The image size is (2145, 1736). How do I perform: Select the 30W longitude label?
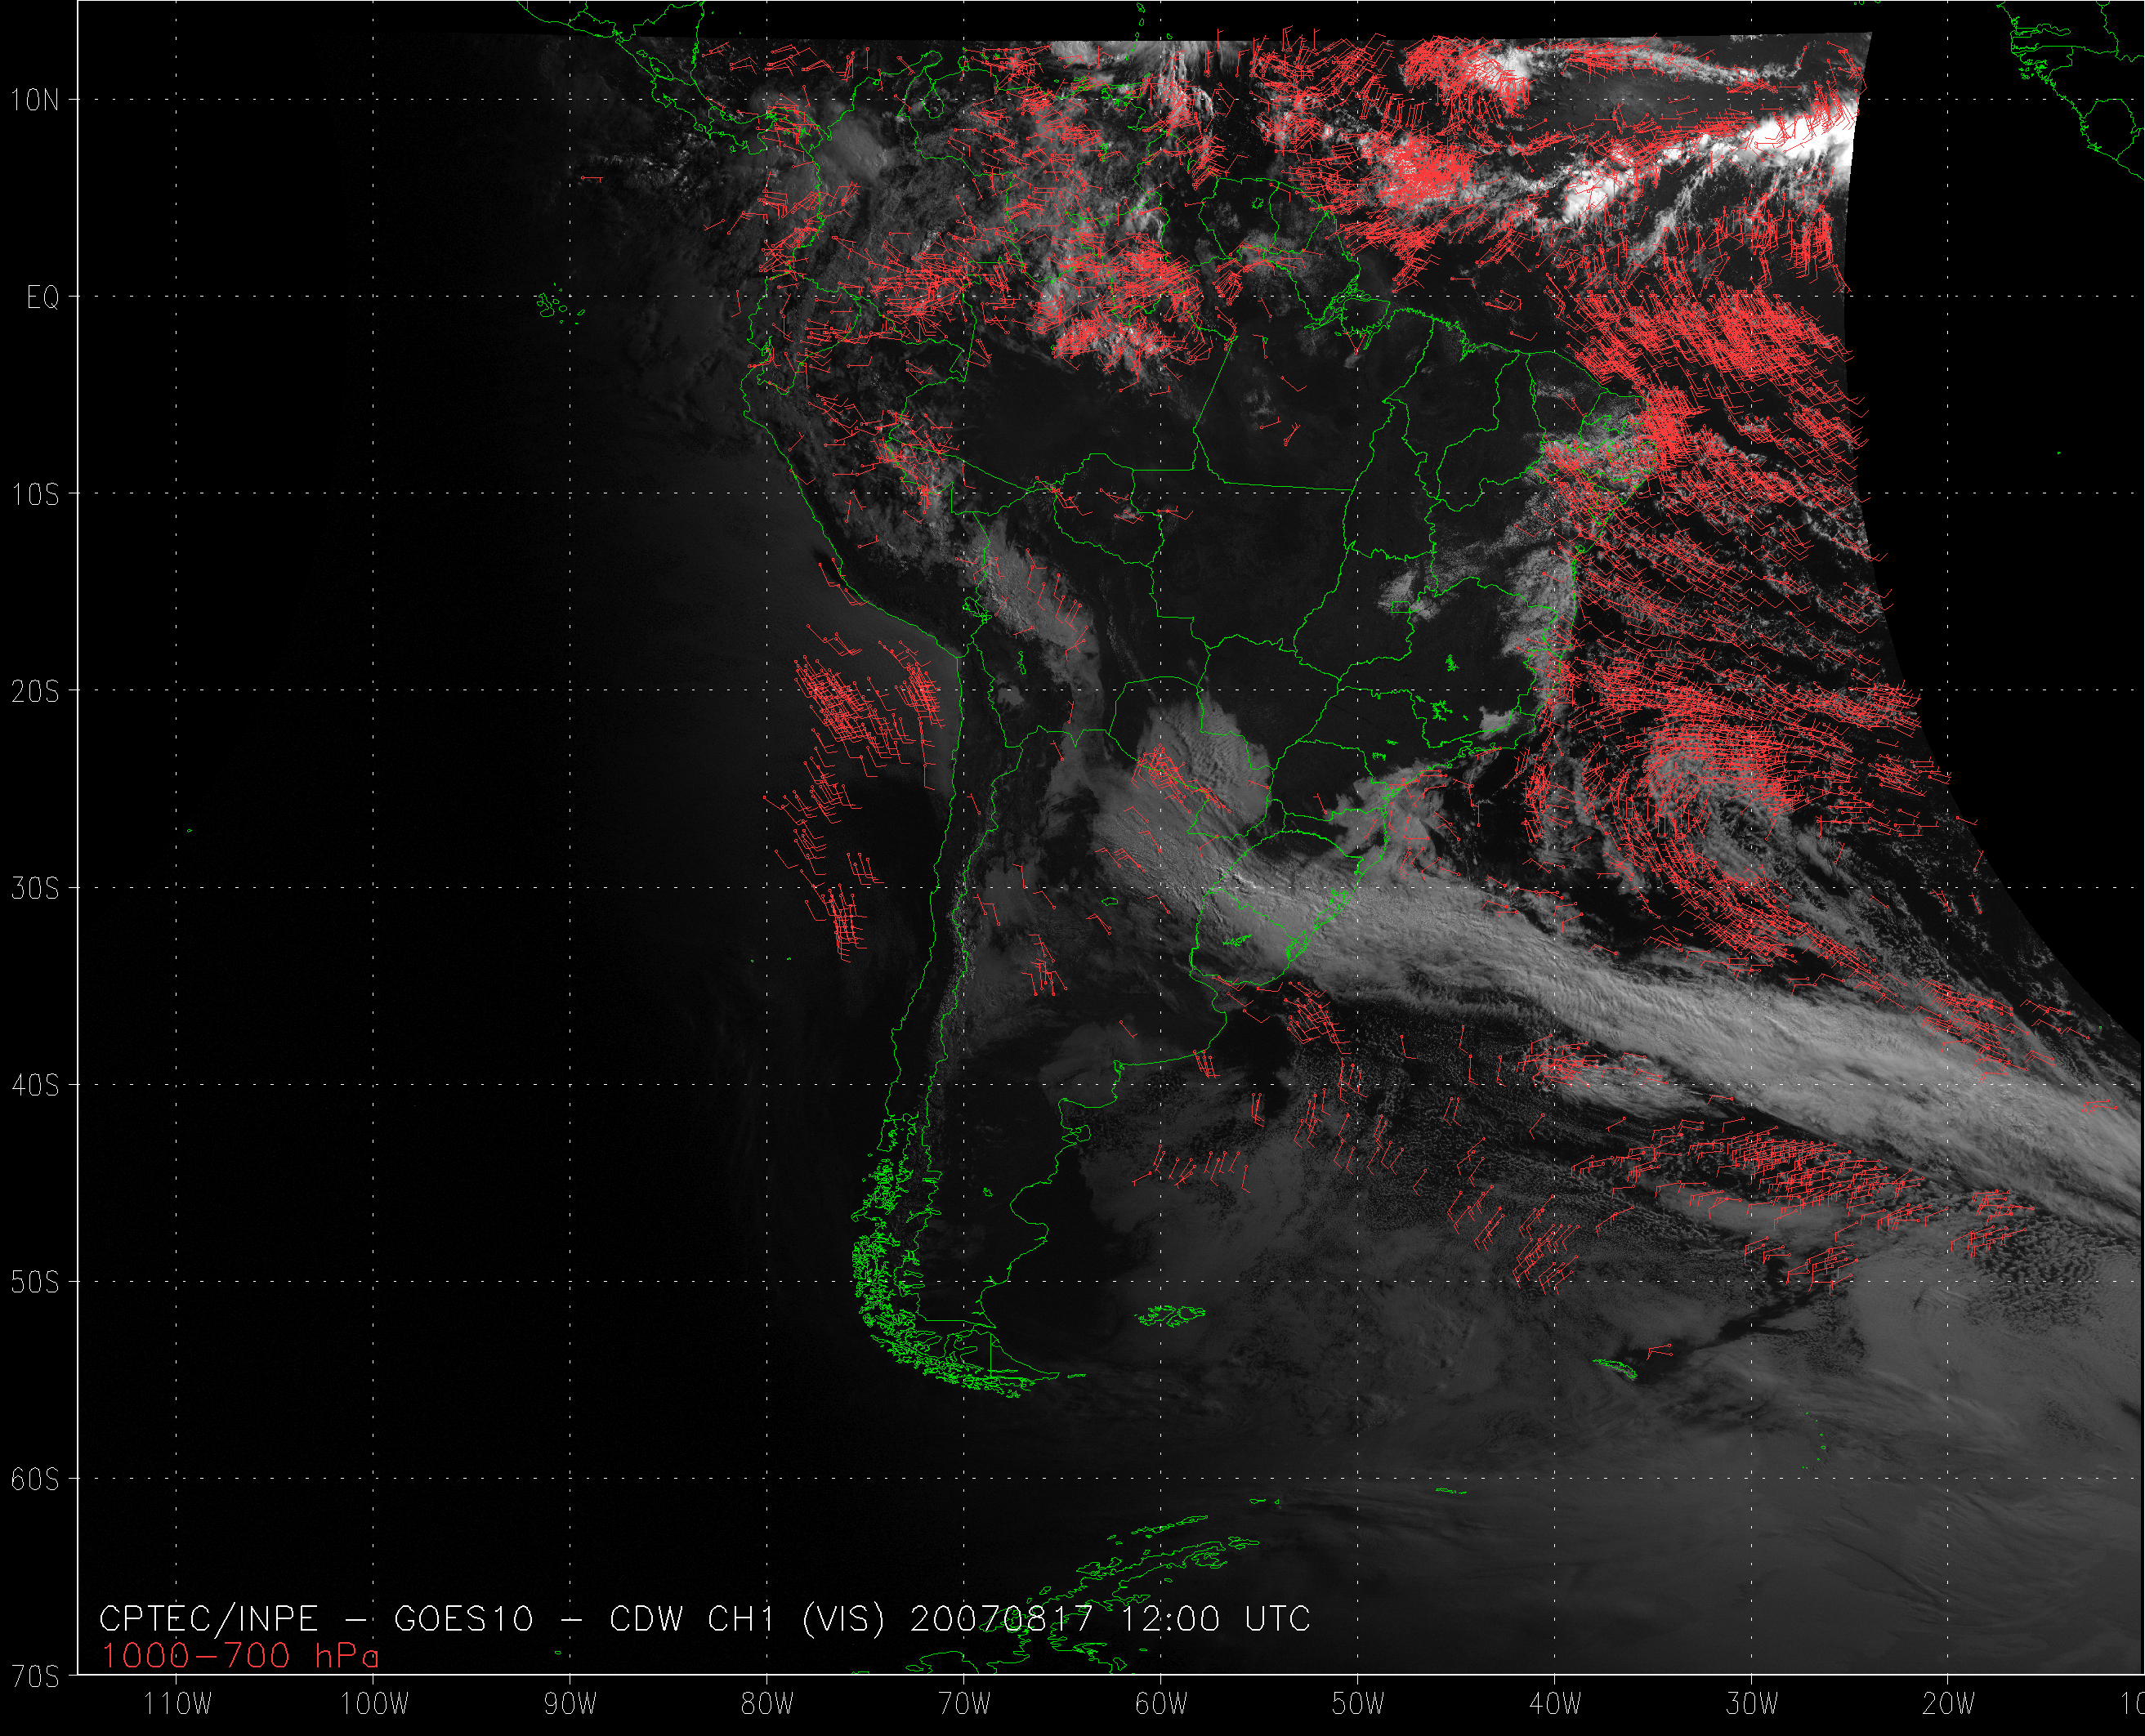pos(1752,1705)
